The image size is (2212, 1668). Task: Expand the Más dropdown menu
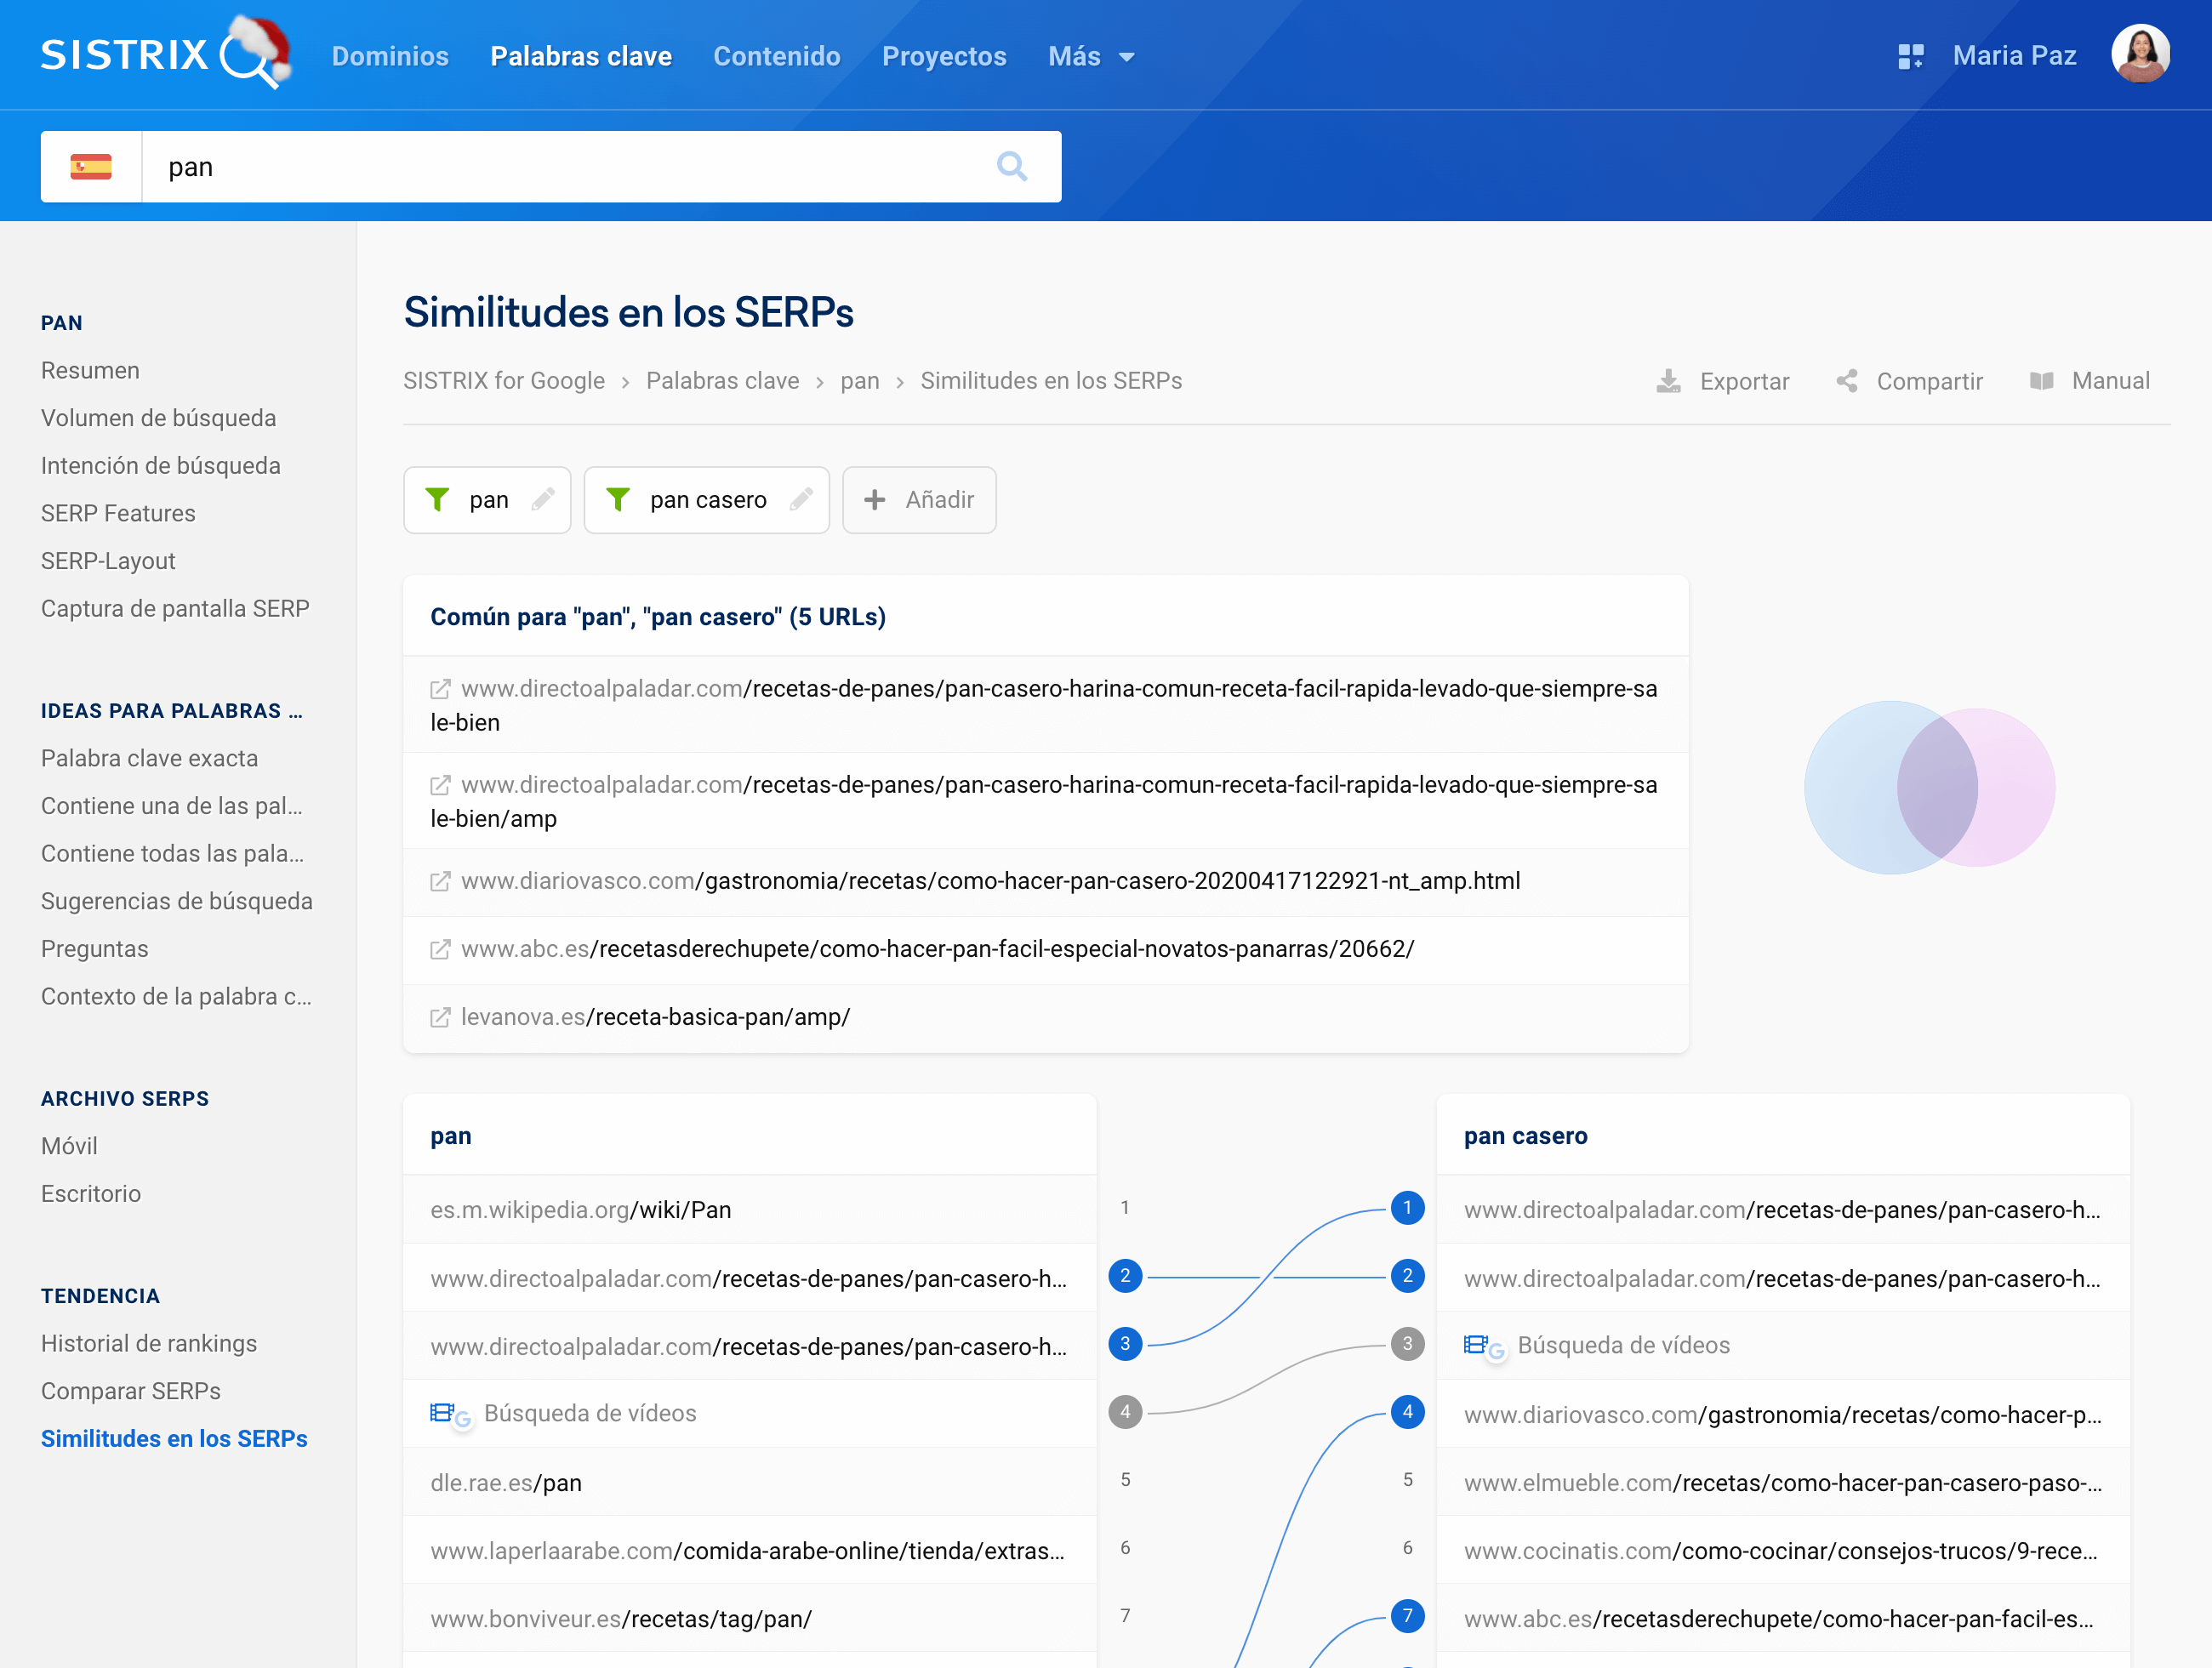(x=1091, y=56)
